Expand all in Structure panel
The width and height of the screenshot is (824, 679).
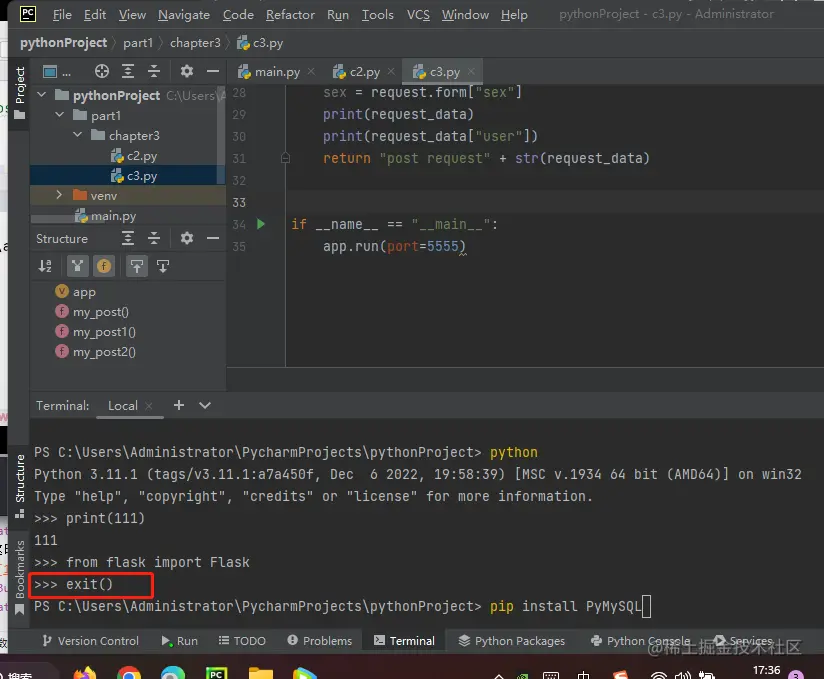(x=128, y=238)
